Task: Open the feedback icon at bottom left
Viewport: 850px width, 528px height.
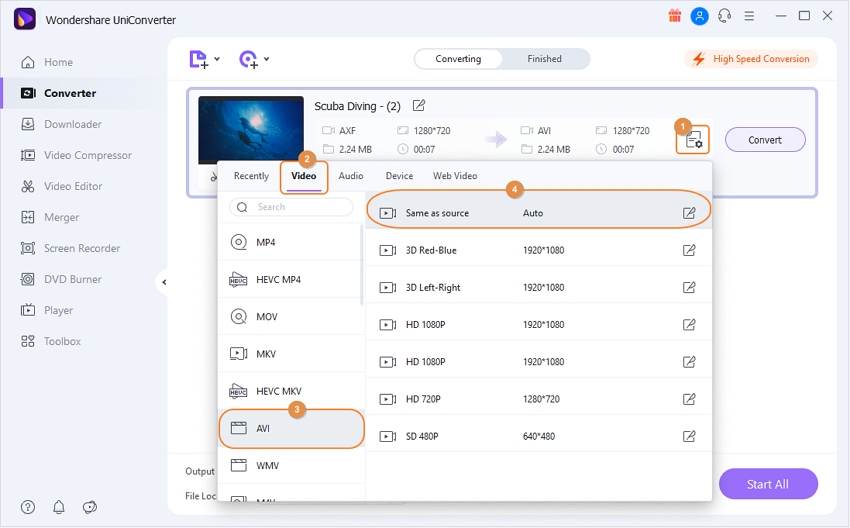Action: (x=89, y=507)
